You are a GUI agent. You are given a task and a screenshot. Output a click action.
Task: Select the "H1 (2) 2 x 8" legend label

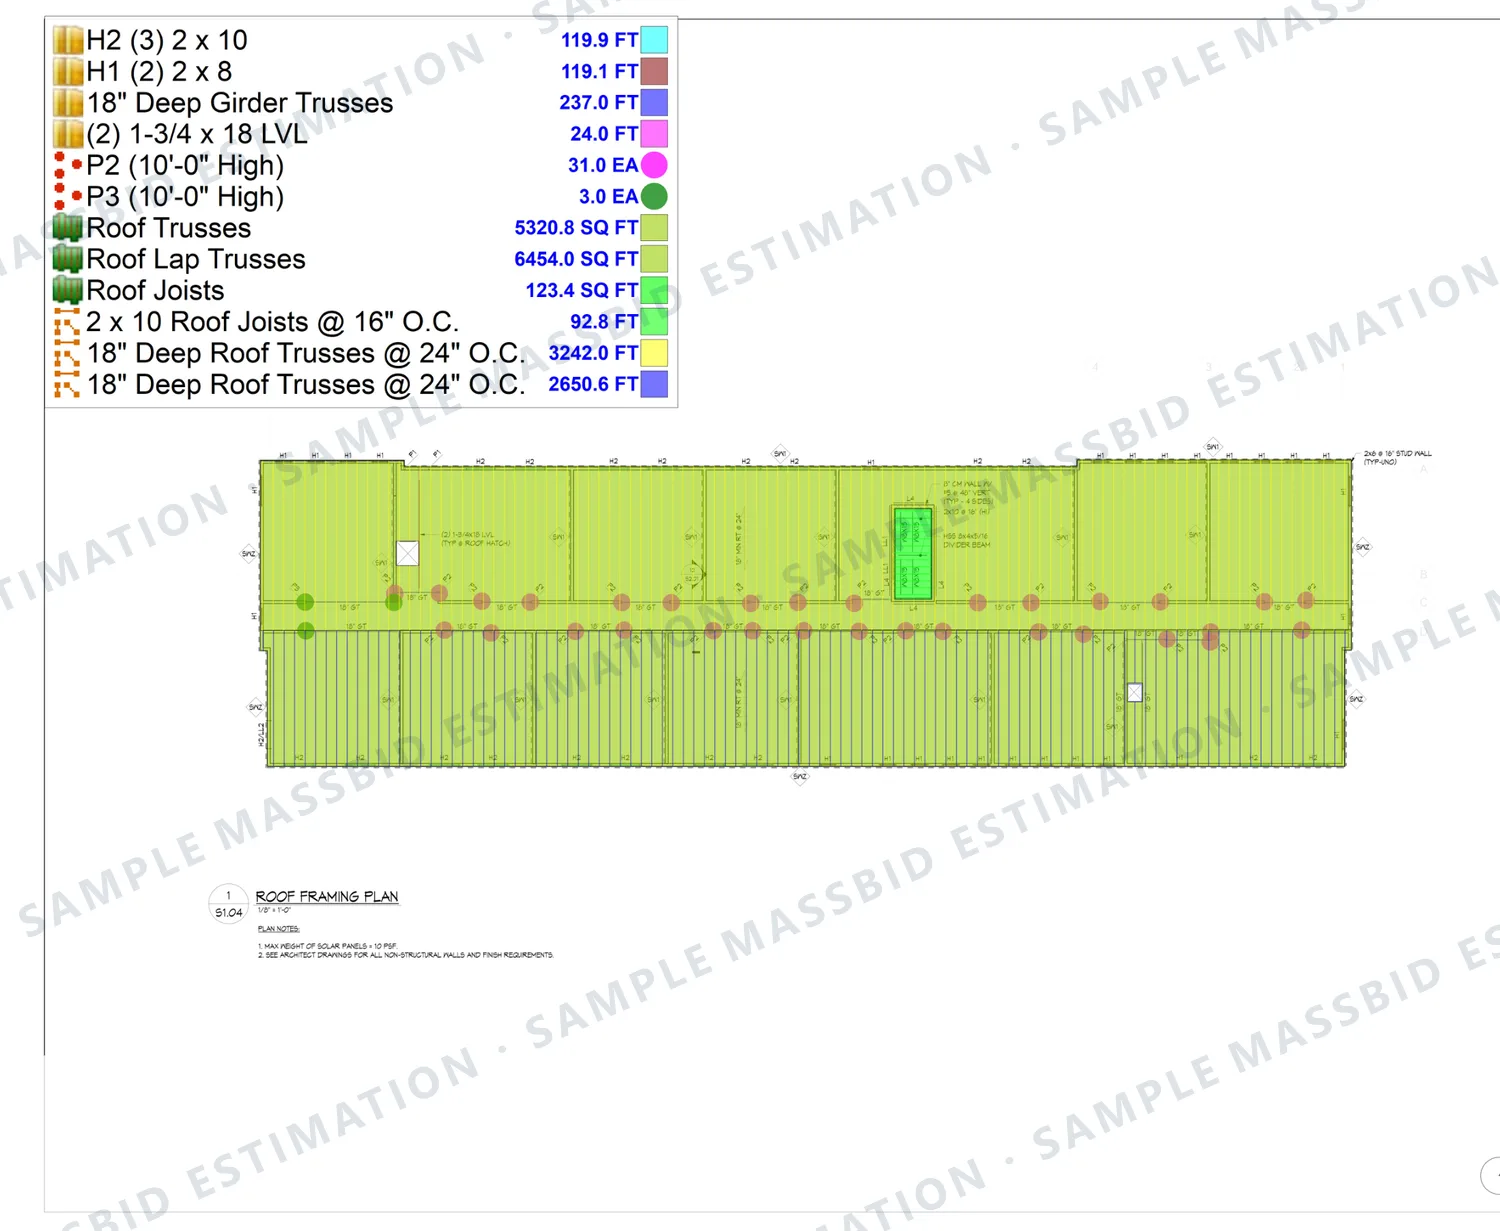click(x=159, y=71)
